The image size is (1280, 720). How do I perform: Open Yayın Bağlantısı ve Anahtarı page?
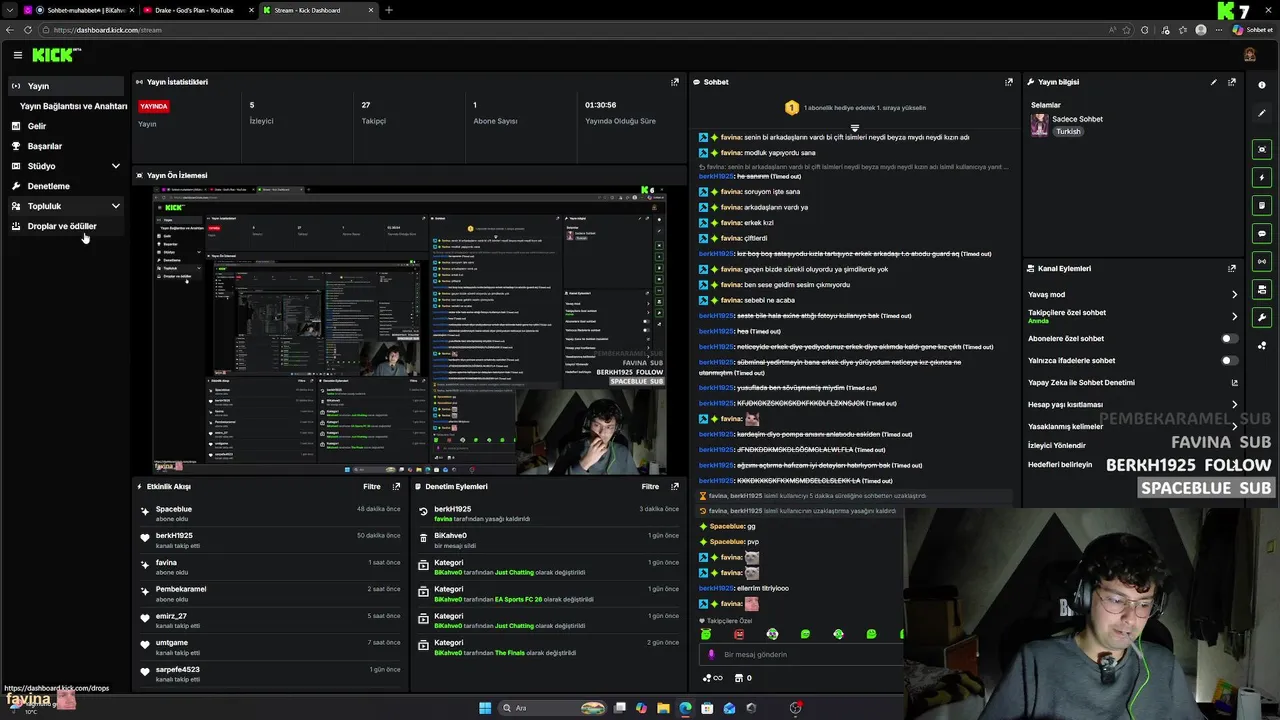pyautogui.click(x=74, y=106)
